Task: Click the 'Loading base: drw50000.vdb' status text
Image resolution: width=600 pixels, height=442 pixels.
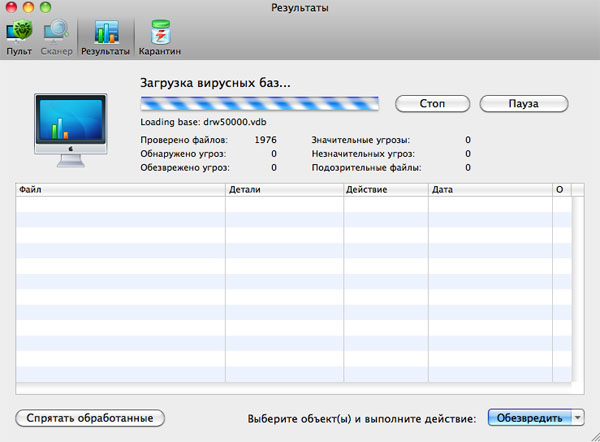Action: click(203, 122)
